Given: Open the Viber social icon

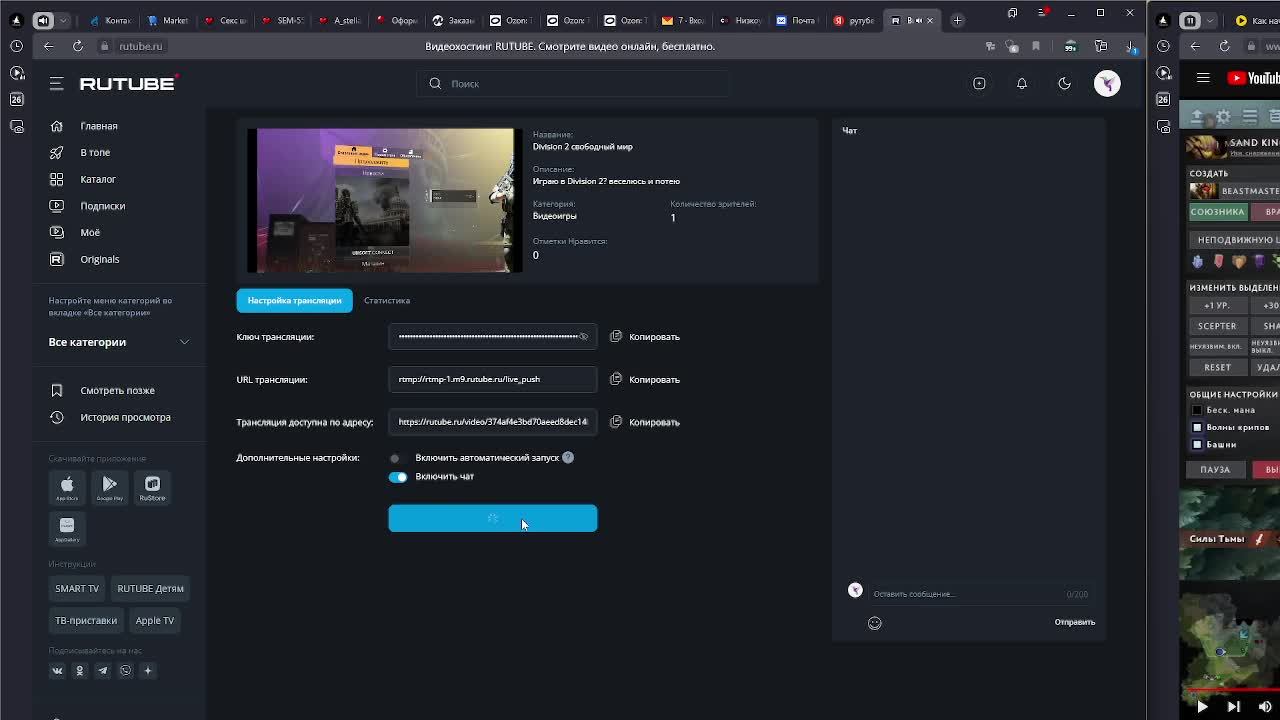Looking at the screenshot, I should (125, 671).
